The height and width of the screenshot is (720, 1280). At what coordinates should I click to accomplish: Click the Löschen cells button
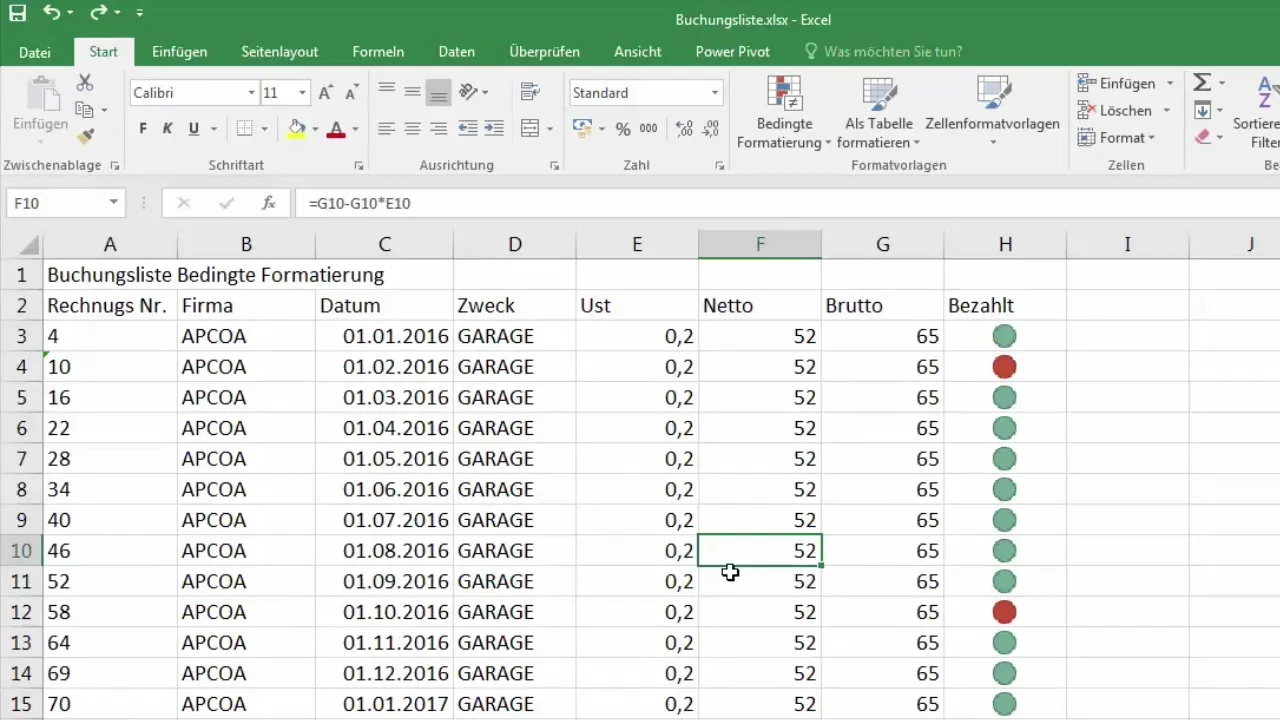(1115, 110)
